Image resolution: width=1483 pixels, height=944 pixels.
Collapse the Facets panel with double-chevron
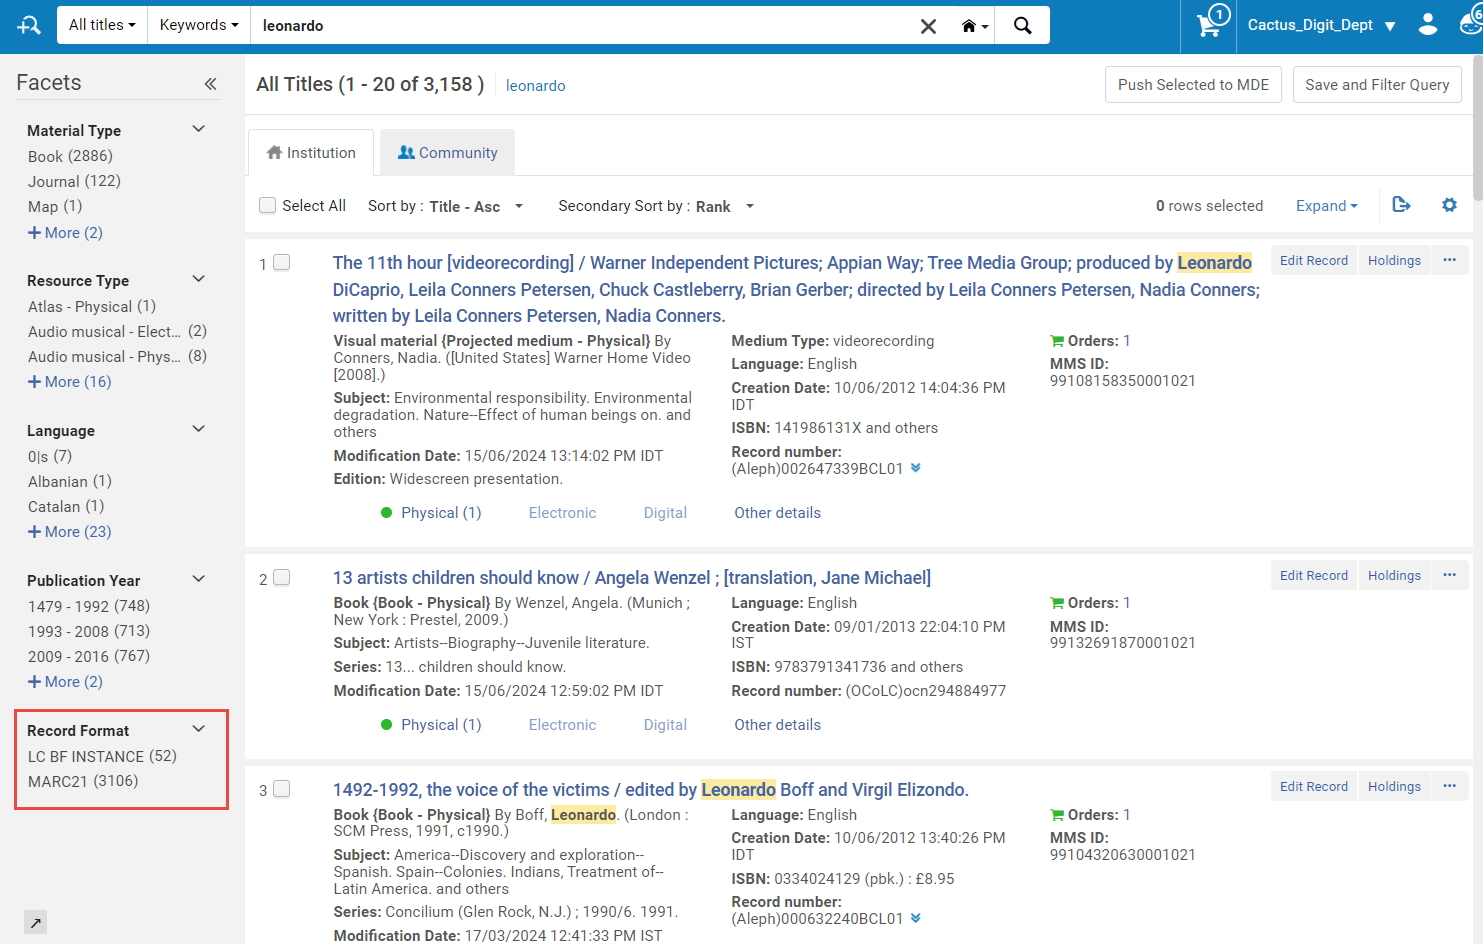point(210,84)
